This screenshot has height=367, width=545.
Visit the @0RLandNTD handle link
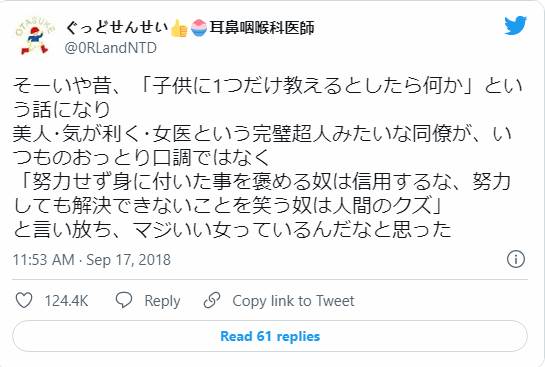pos(111,48)
